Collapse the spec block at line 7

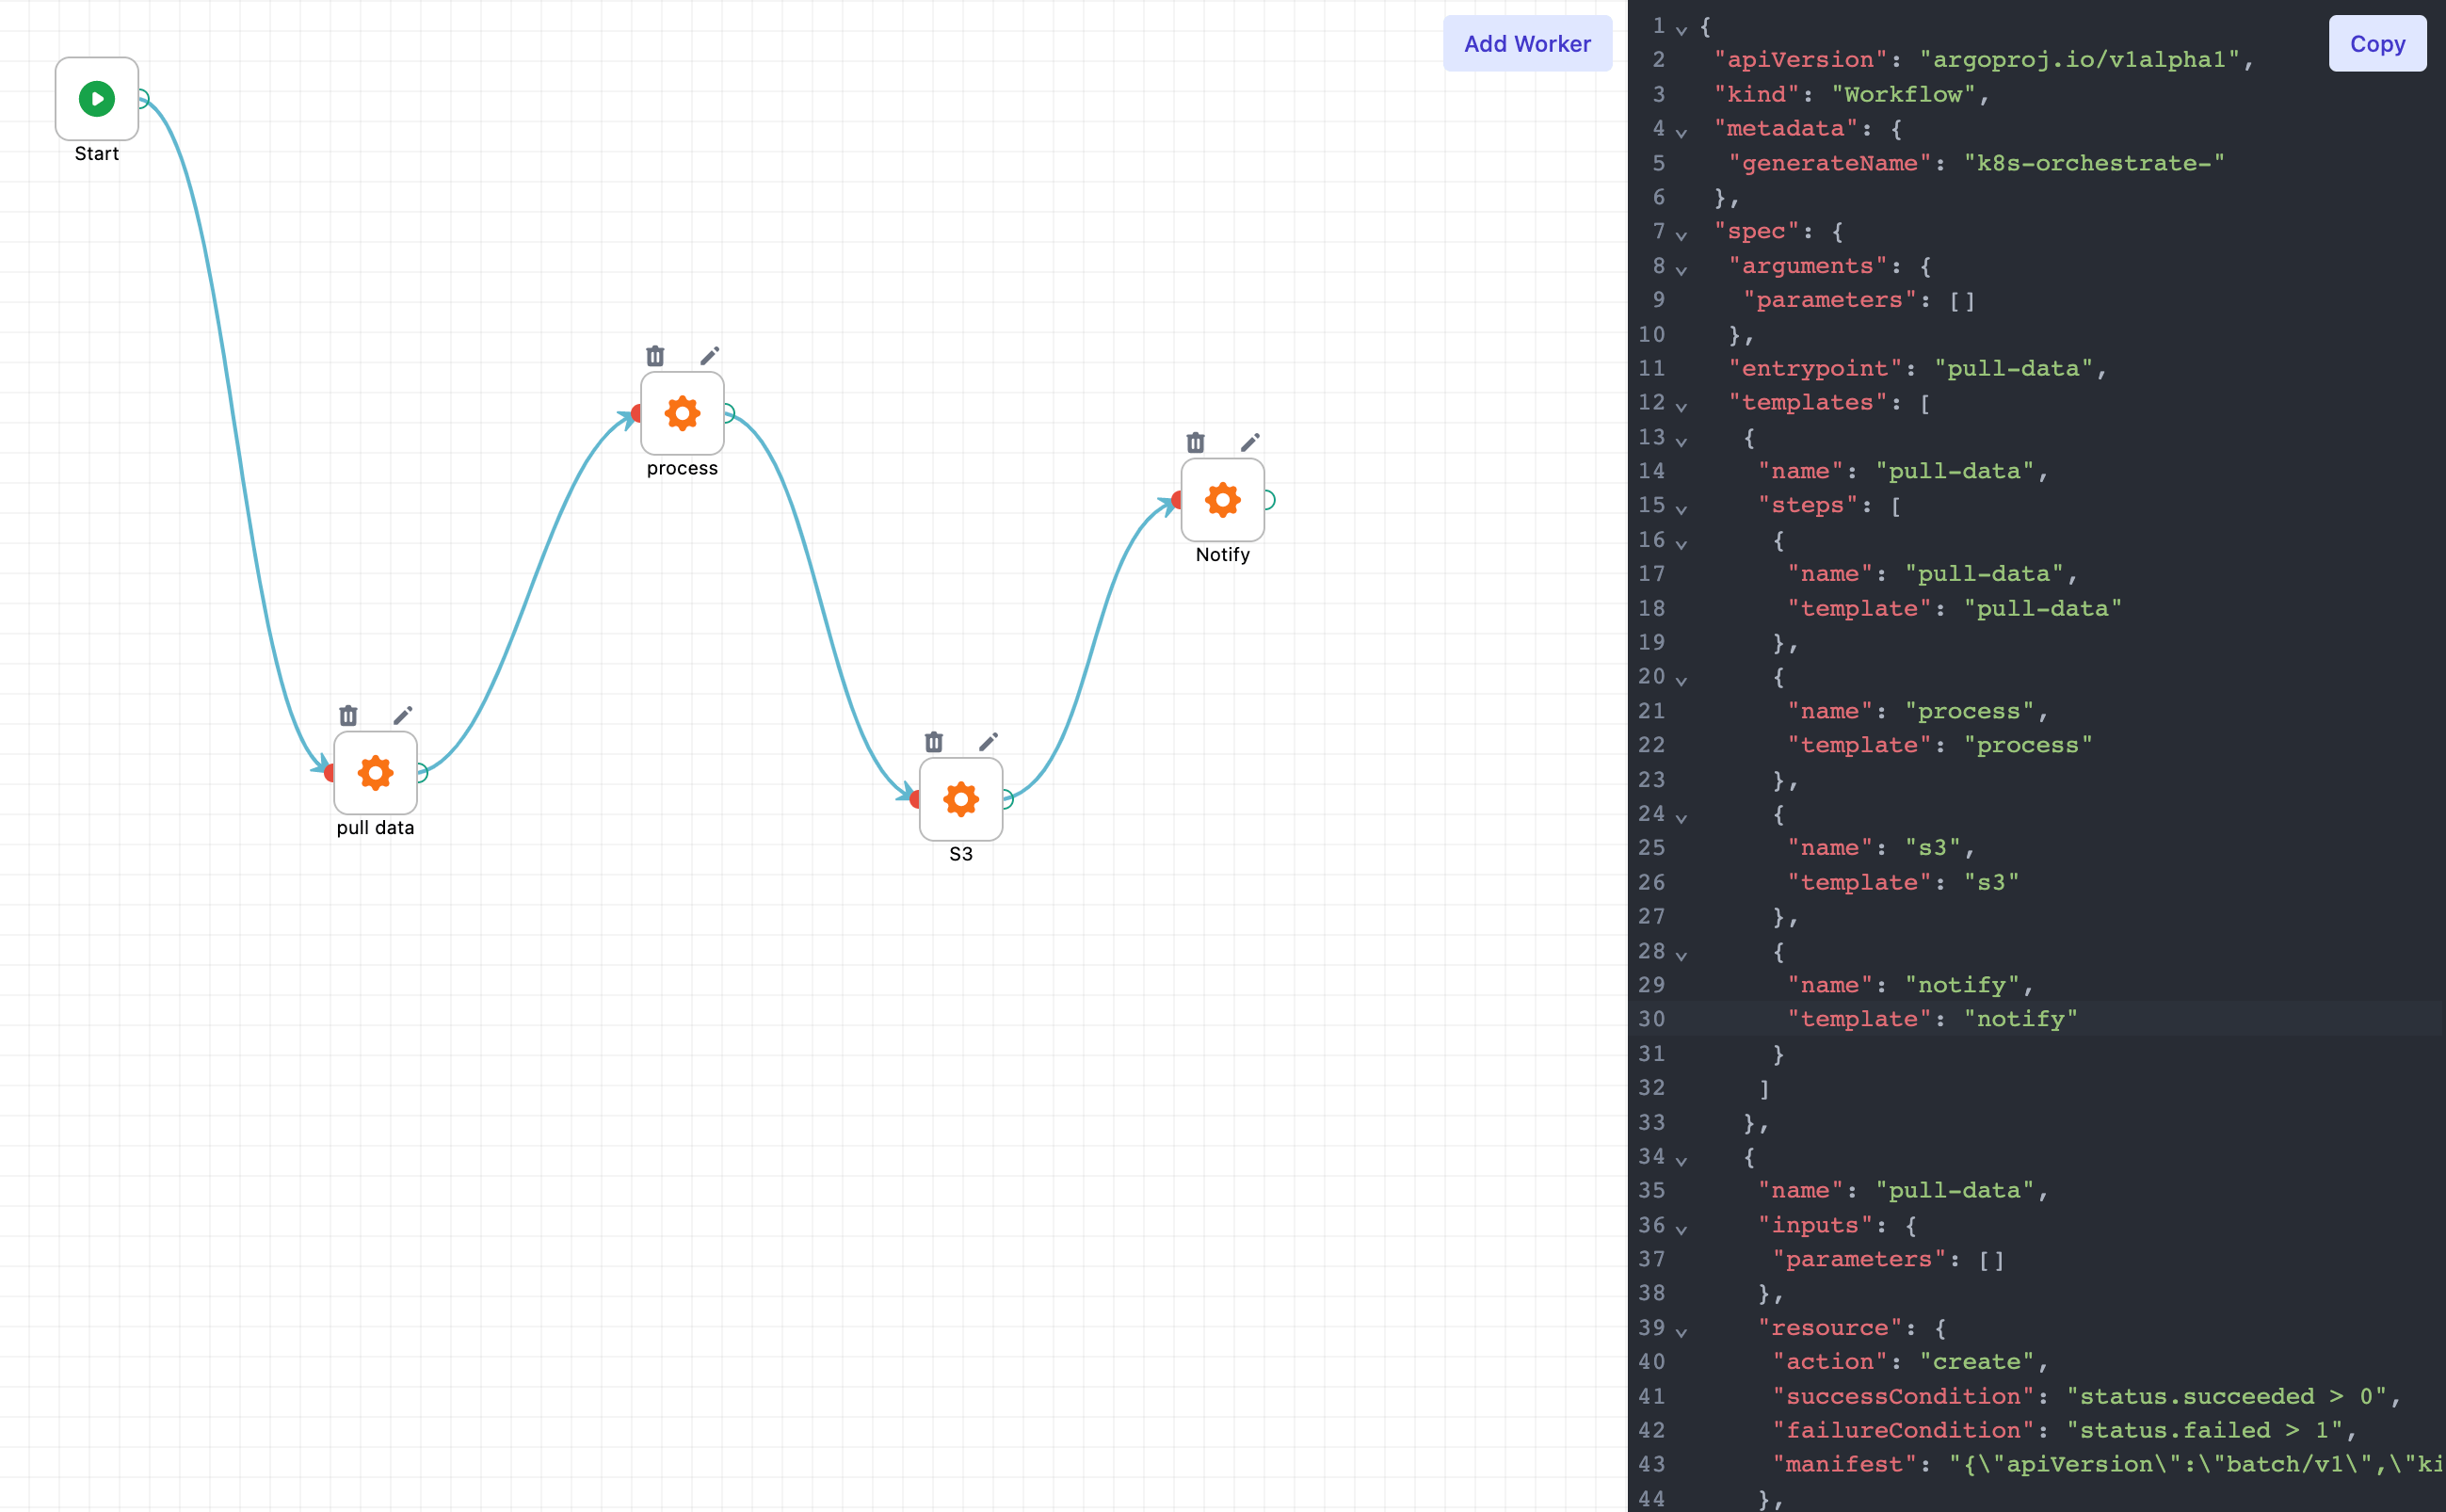click(x=1681, y=235)
